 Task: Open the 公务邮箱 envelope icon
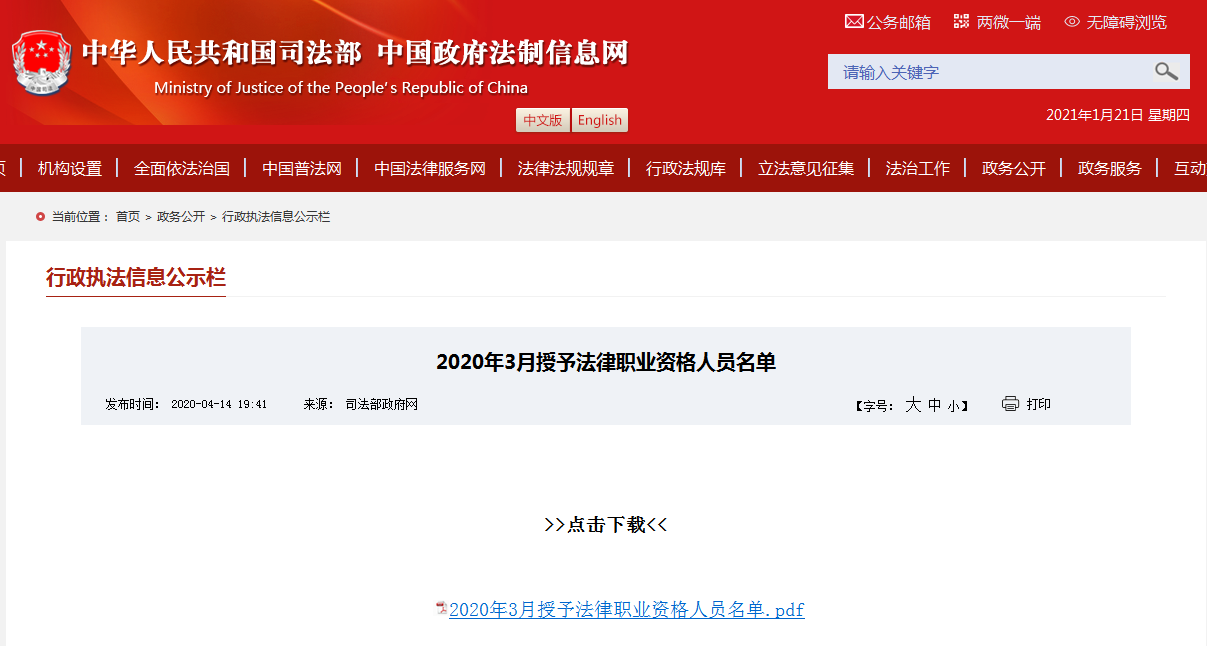(x=854, y=21)
